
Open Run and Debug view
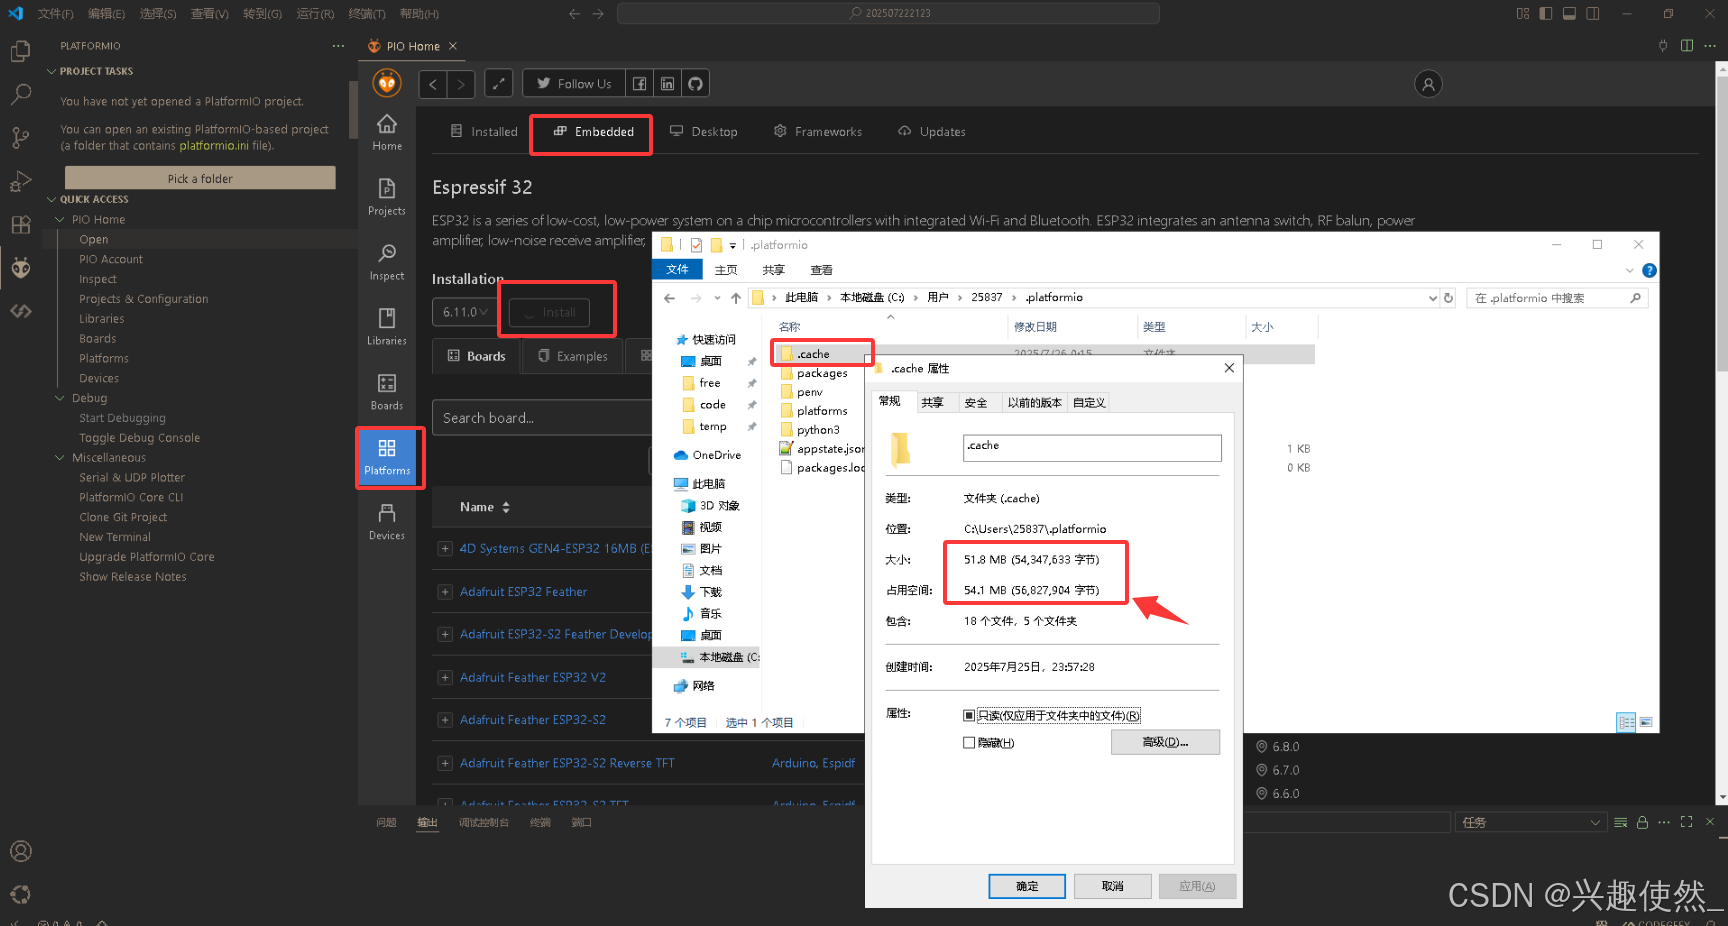(x=20, y=181)
